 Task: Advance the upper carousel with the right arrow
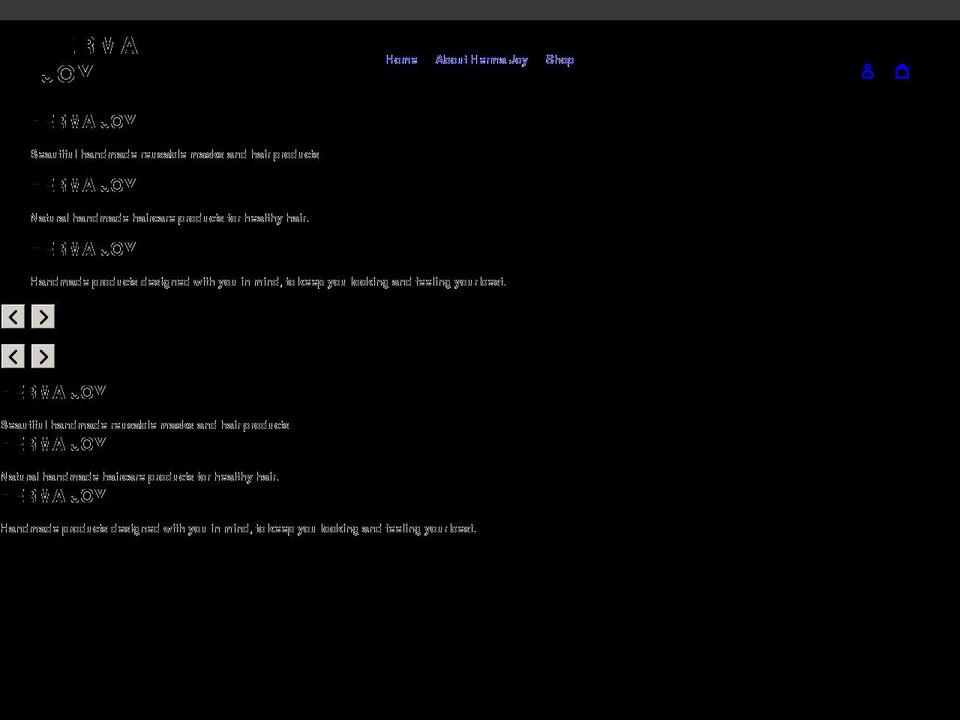[x=43, y=316]
